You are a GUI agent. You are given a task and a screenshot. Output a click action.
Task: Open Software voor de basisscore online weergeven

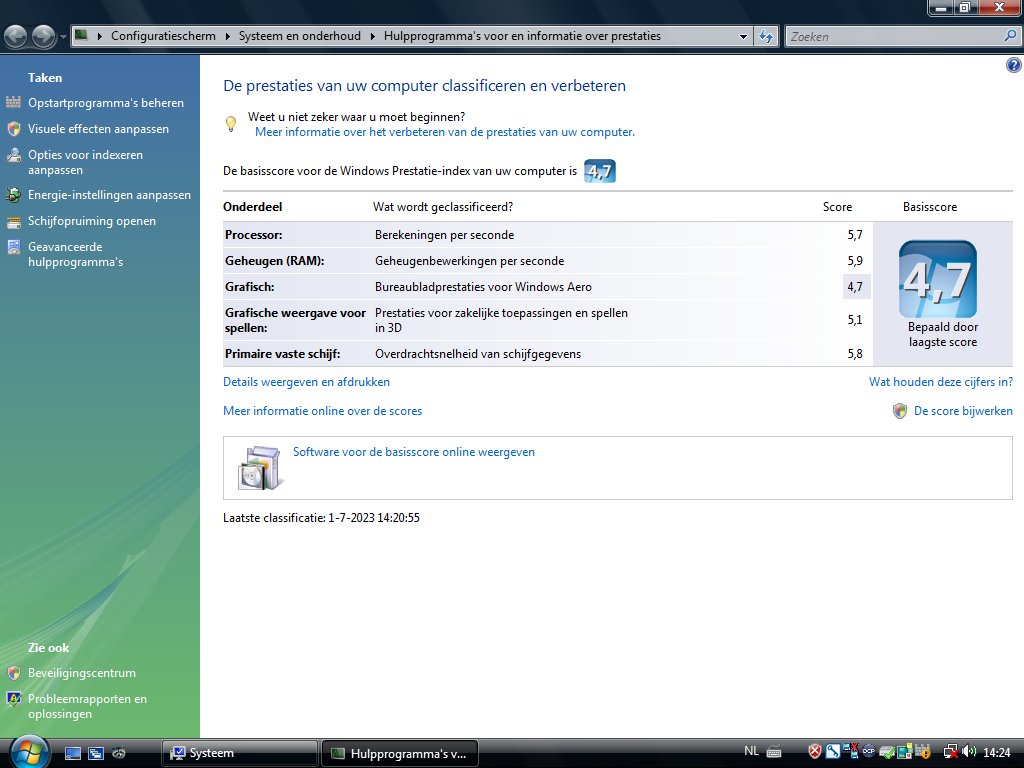pos(414,452)
